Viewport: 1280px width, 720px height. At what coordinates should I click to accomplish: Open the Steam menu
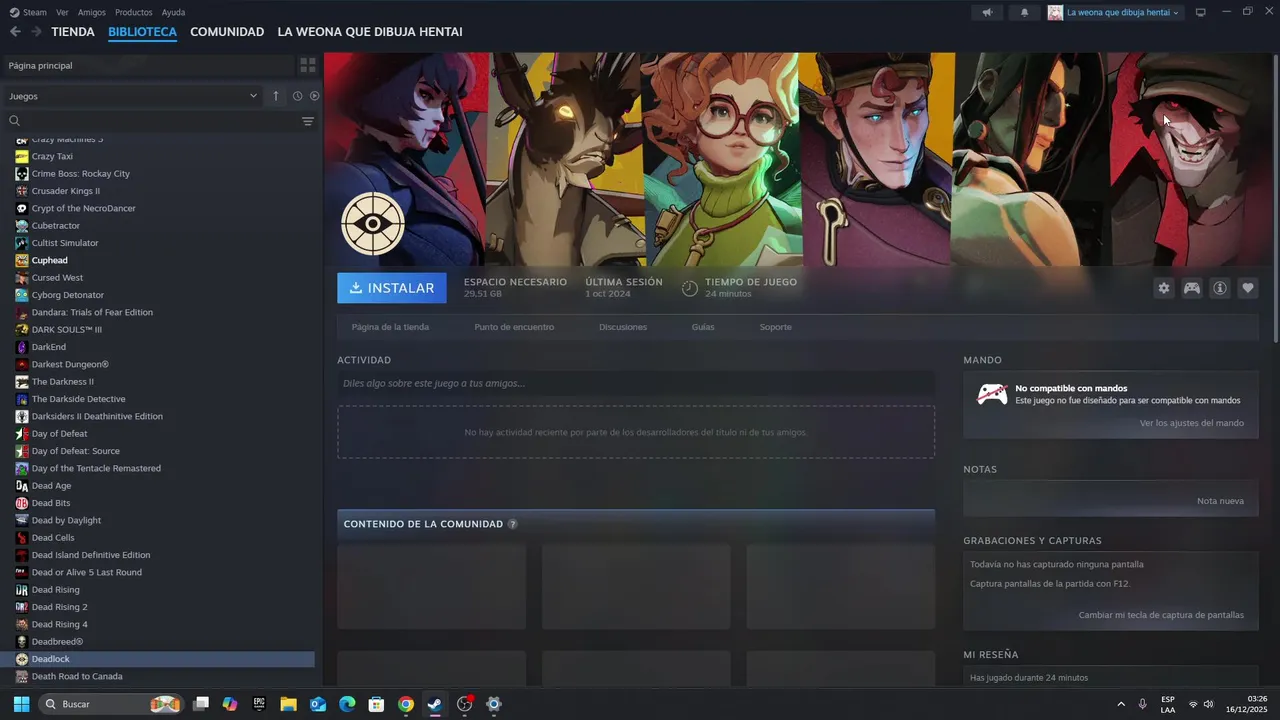[x=28, y=12]
